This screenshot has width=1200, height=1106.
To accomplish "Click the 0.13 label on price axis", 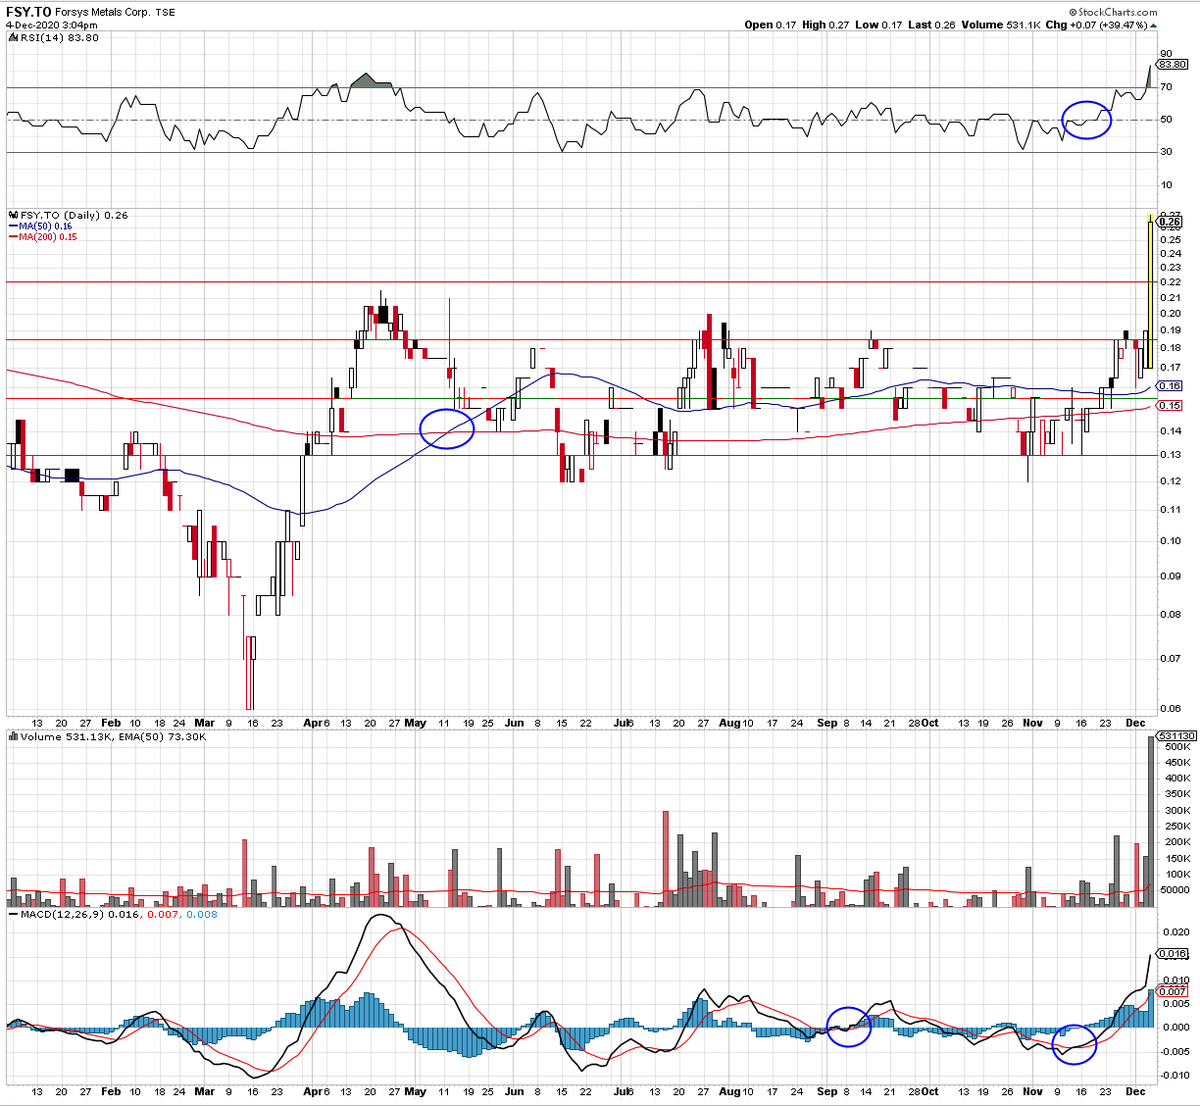I will 1170,455.
